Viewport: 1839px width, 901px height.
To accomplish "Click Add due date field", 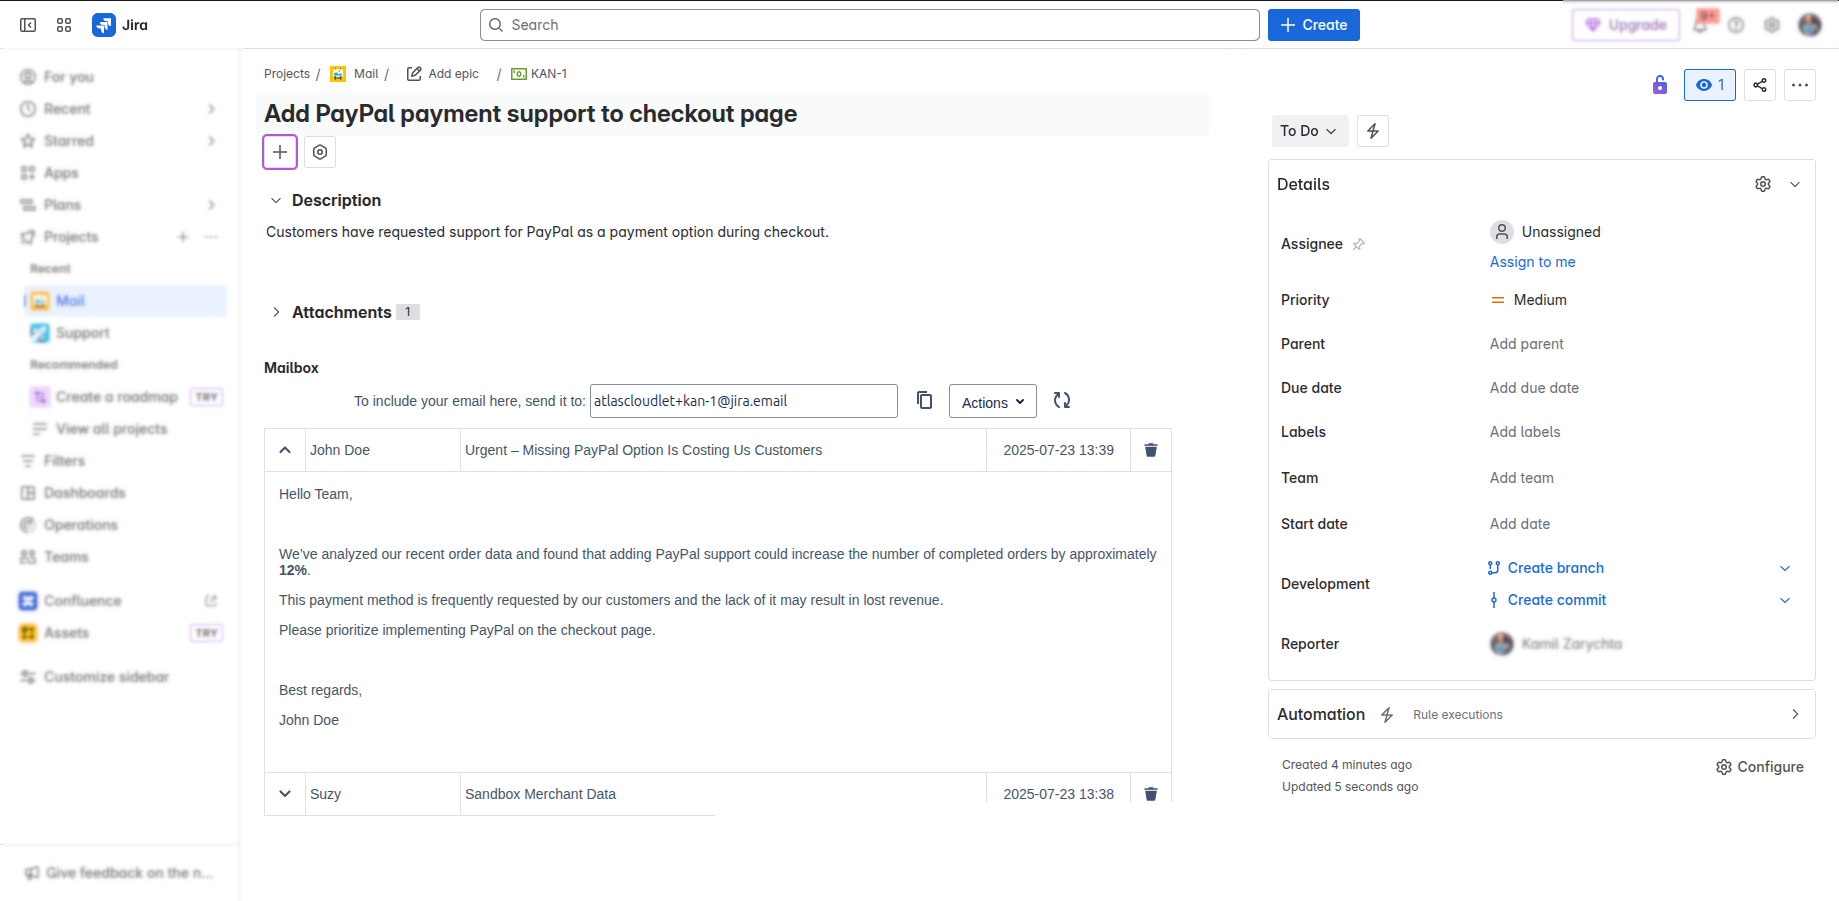I will 1535,388.
